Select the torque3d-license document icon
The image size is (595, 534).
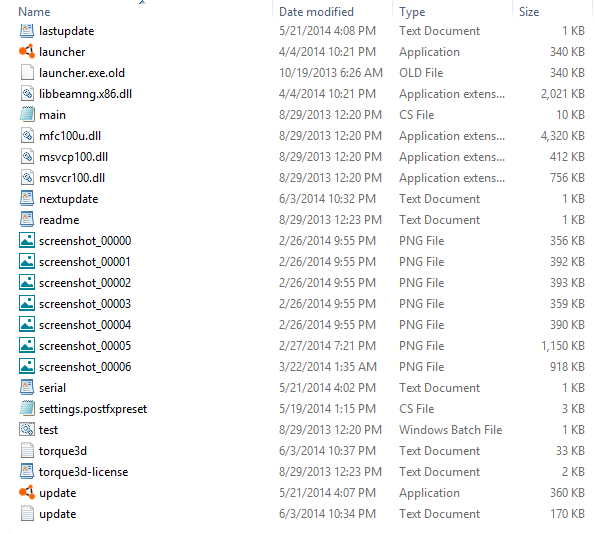[27, 472]
